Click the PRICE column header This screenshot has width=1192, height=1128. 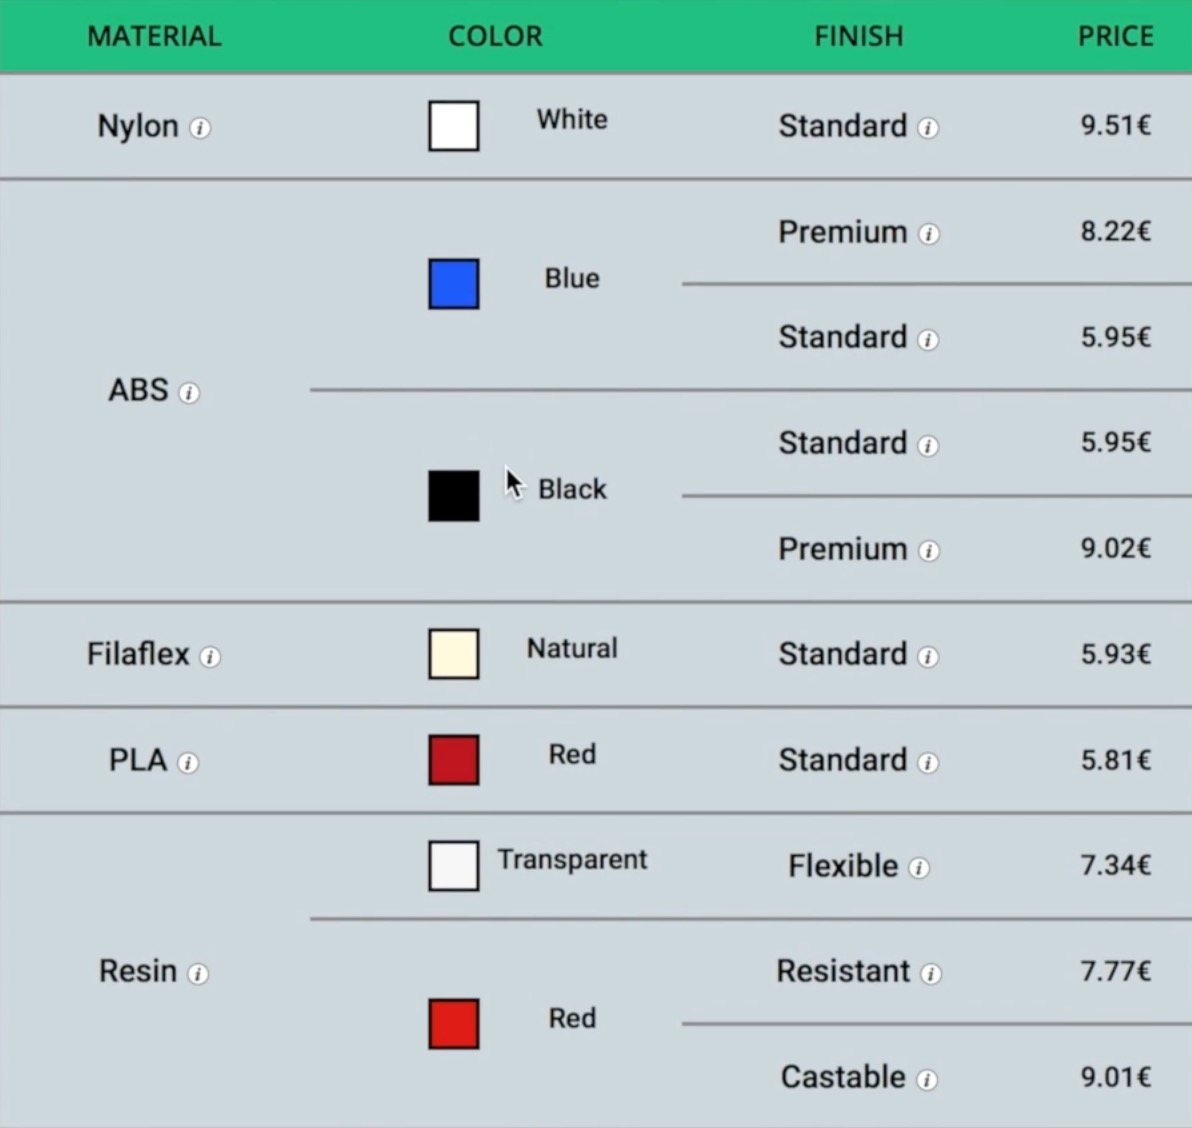(x=1115, y=36)
